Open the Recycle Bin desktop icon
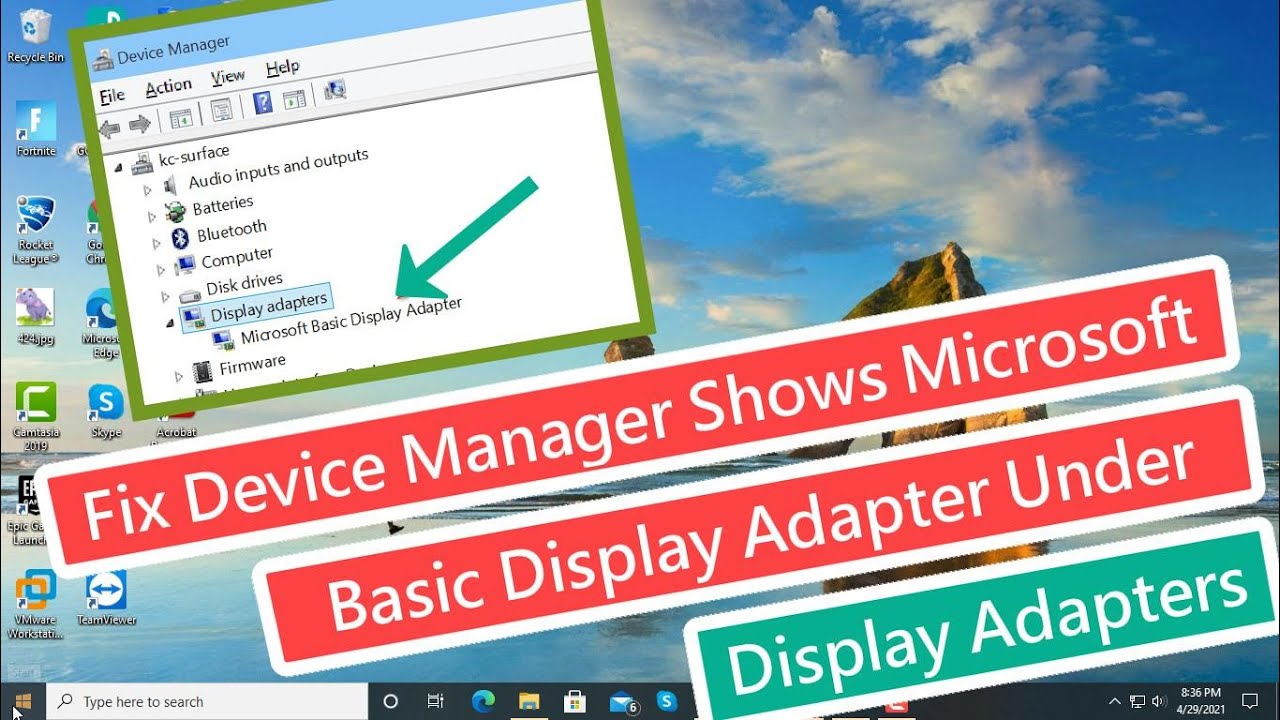Viewport: 1280px width, 720px height. (x=35, y=35)
